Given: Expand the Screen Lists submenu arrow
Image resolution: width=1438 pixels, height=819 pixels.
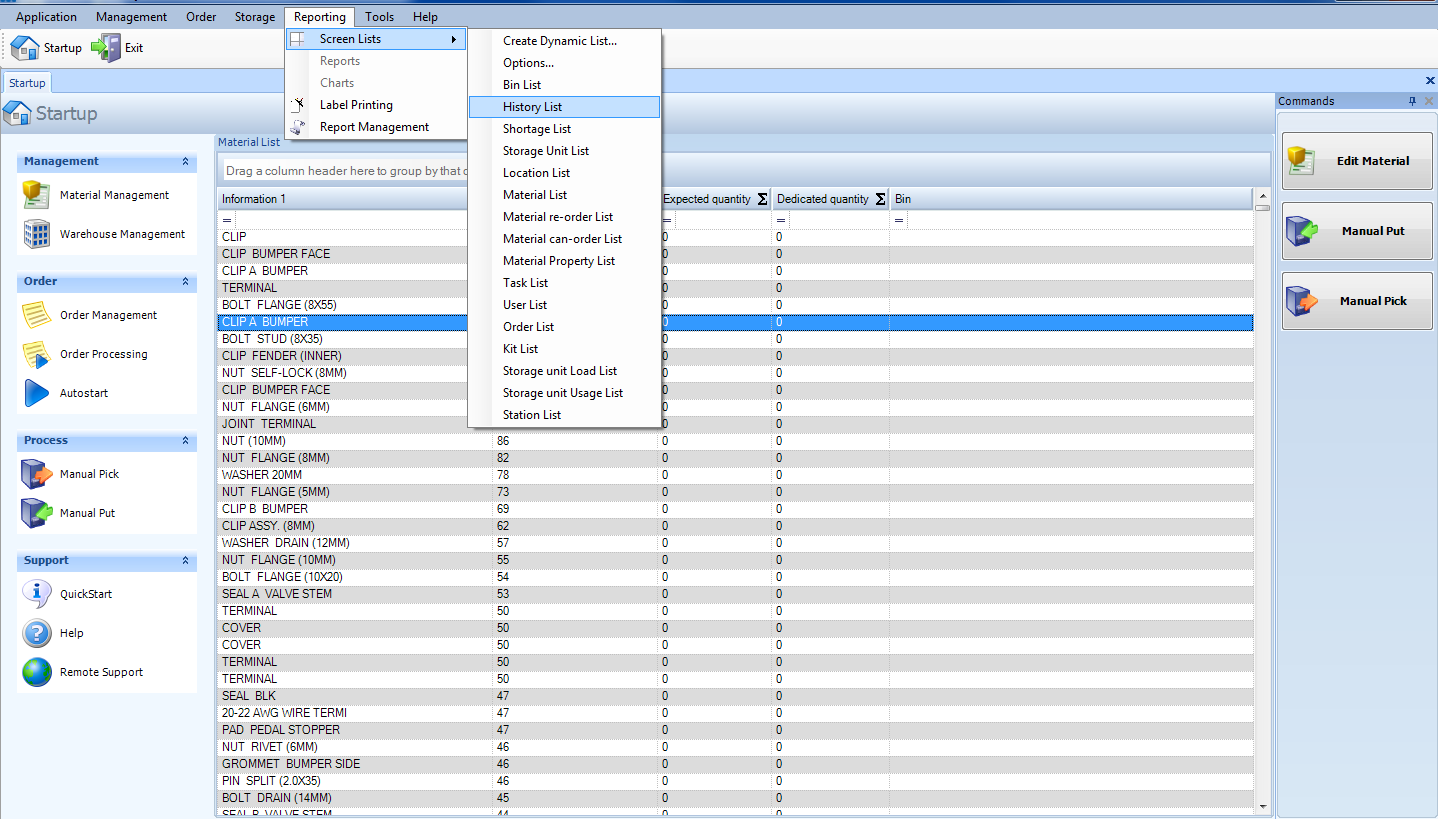Looking at the screenshot, I should (x=454, y=39).
